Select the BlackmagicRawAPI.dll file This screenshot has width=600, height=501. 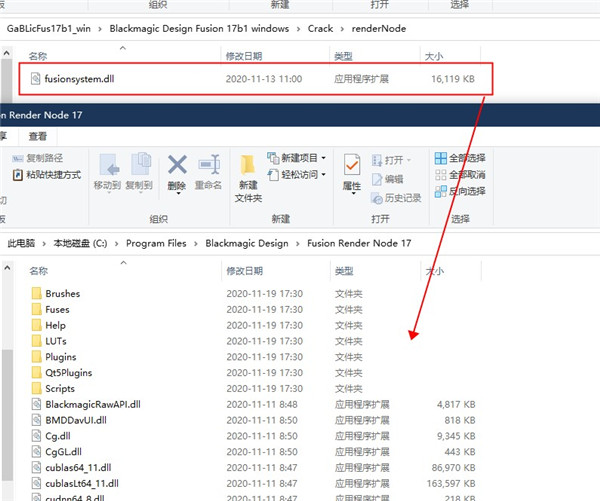click(x=92, y=404)
